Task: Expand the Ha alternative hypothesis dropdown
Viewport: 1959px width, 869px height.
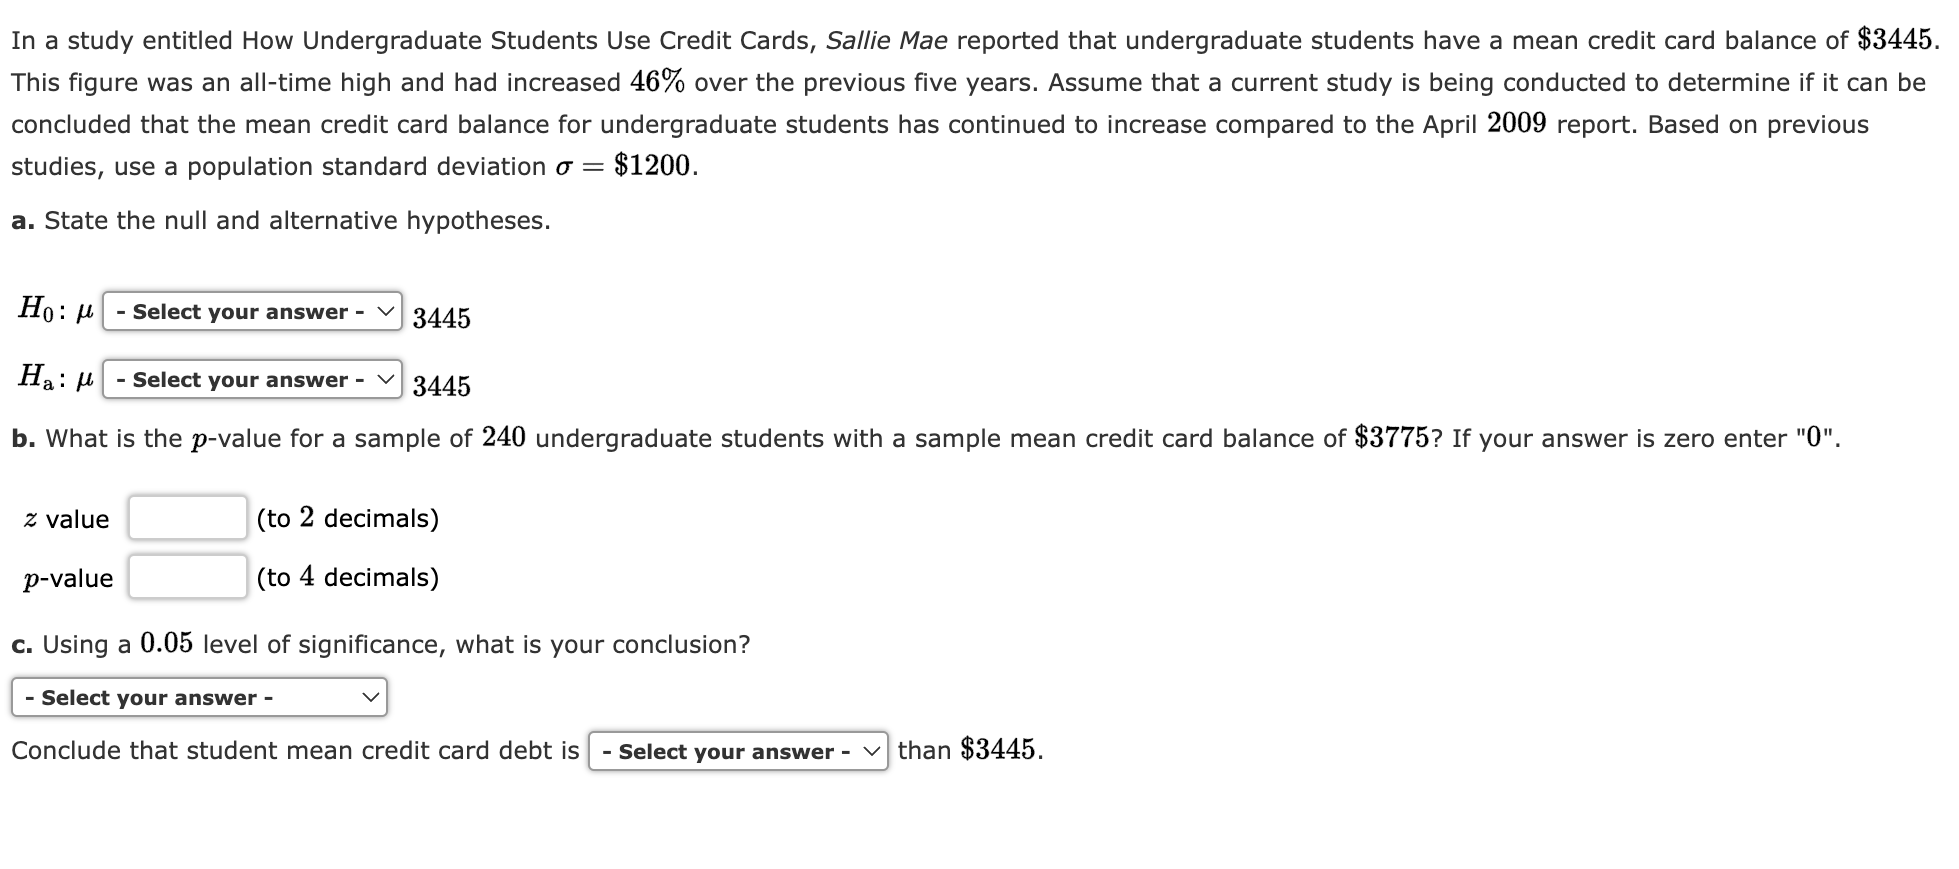Action: point(251,380)
